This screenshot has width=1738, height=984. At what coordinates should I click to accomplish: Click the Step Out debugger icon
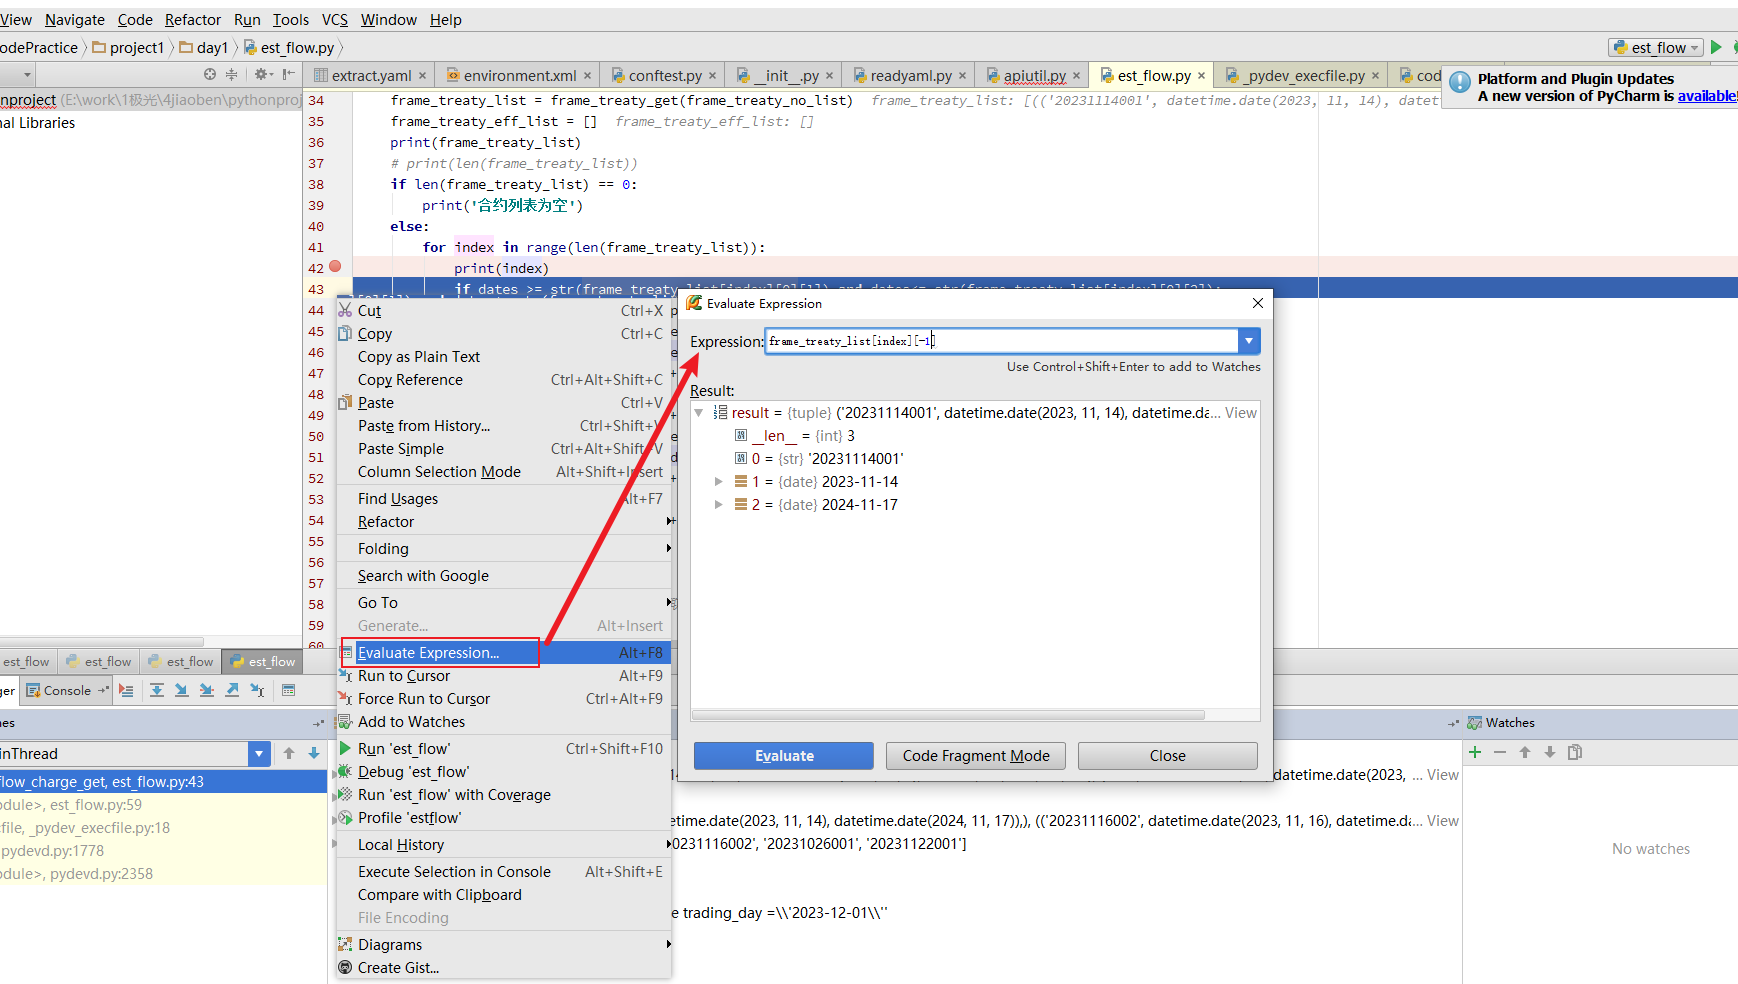point(232,690)
